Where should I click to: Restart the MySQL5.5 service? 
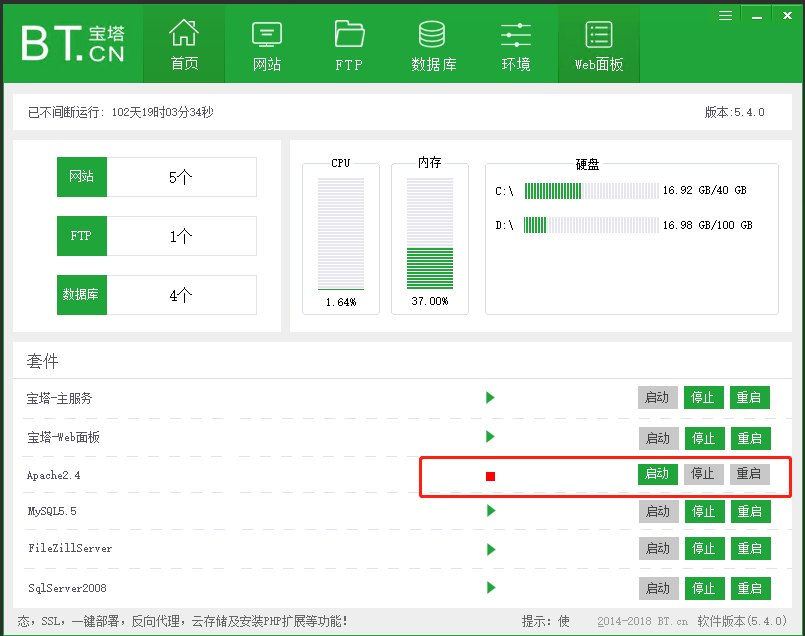(751, 511)
